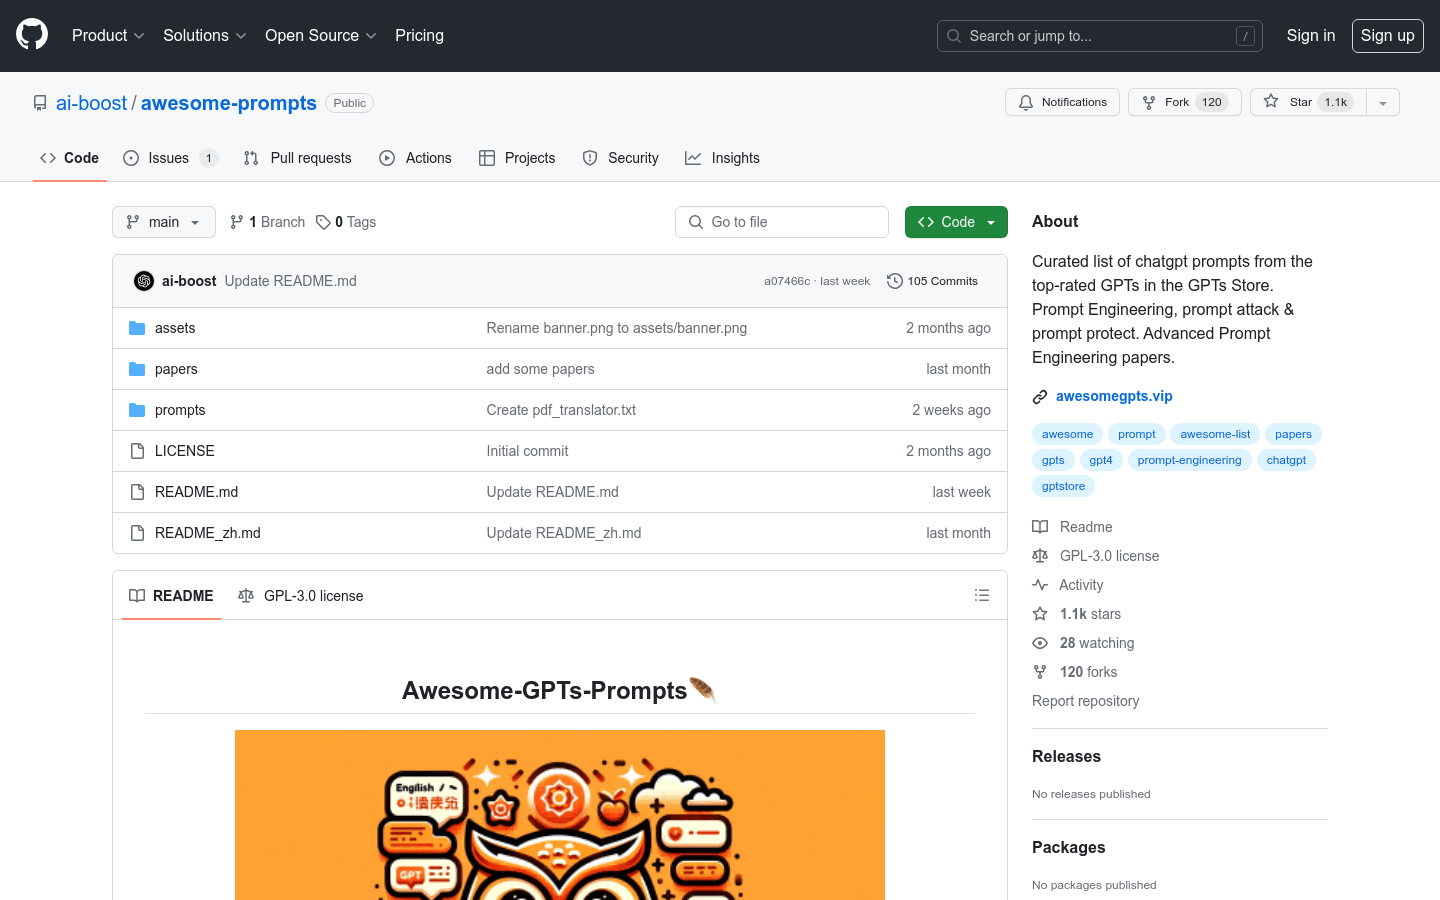
Task: Click the Notifications bell button
Action: pyautogui.click(x=1062, y=102)
